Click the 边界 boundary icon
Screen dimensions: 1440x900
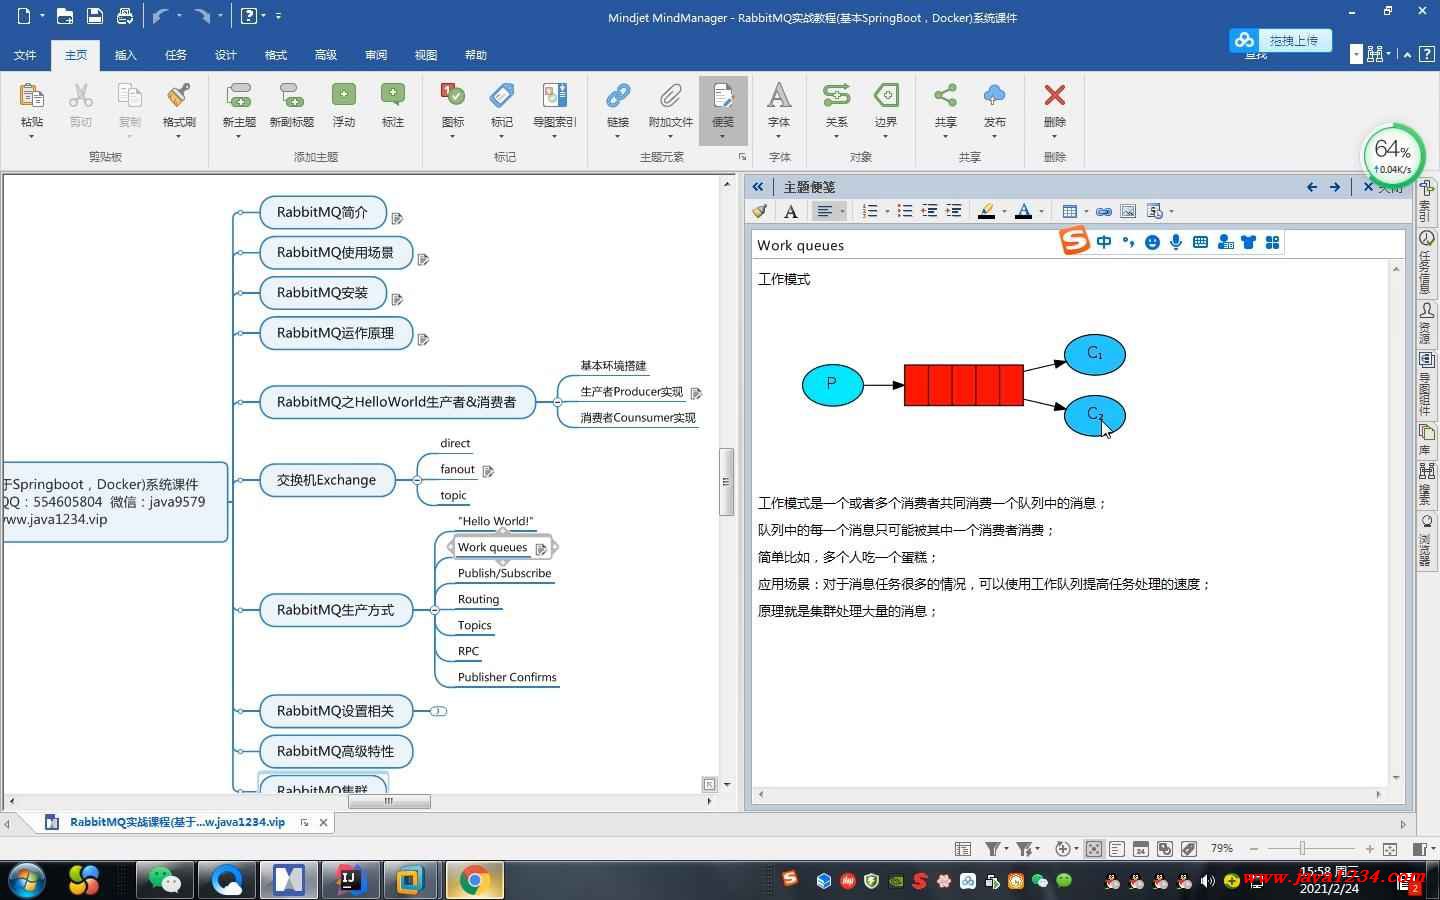[x=886, y=96]
